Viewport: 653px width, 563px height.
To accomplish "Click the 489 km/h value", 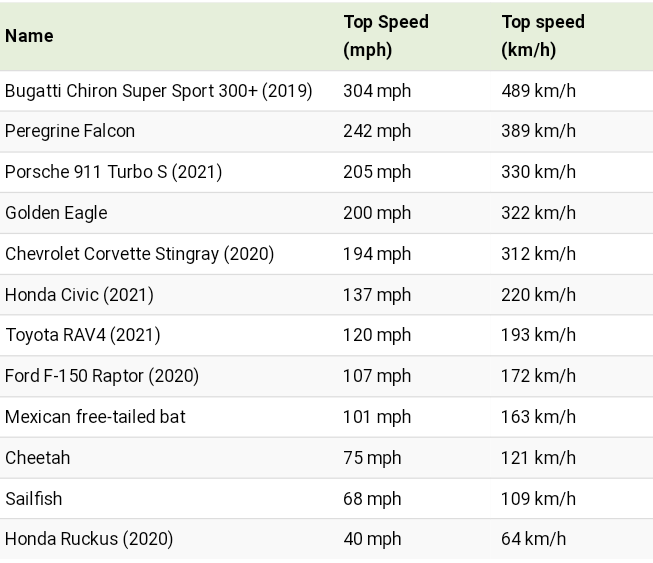I will coord(538,91).
